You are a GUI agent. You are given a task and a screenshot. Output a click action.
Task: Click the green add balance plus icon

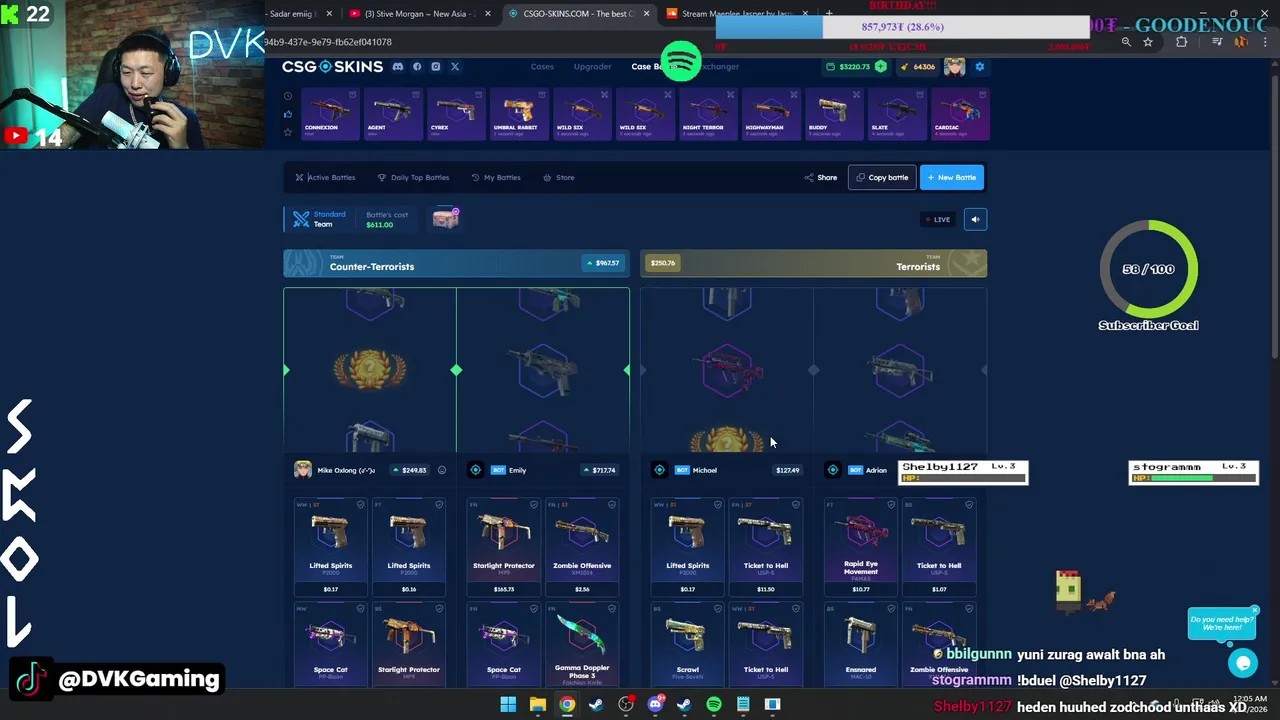pos(881,67)
